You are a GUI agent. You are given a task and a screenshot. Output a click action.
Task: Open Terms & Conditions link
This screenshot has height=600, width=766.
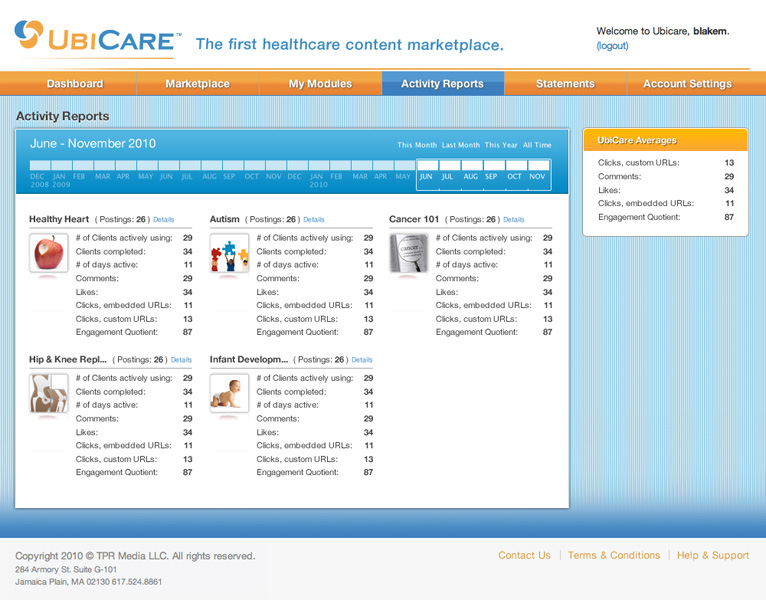click(614, 556)
